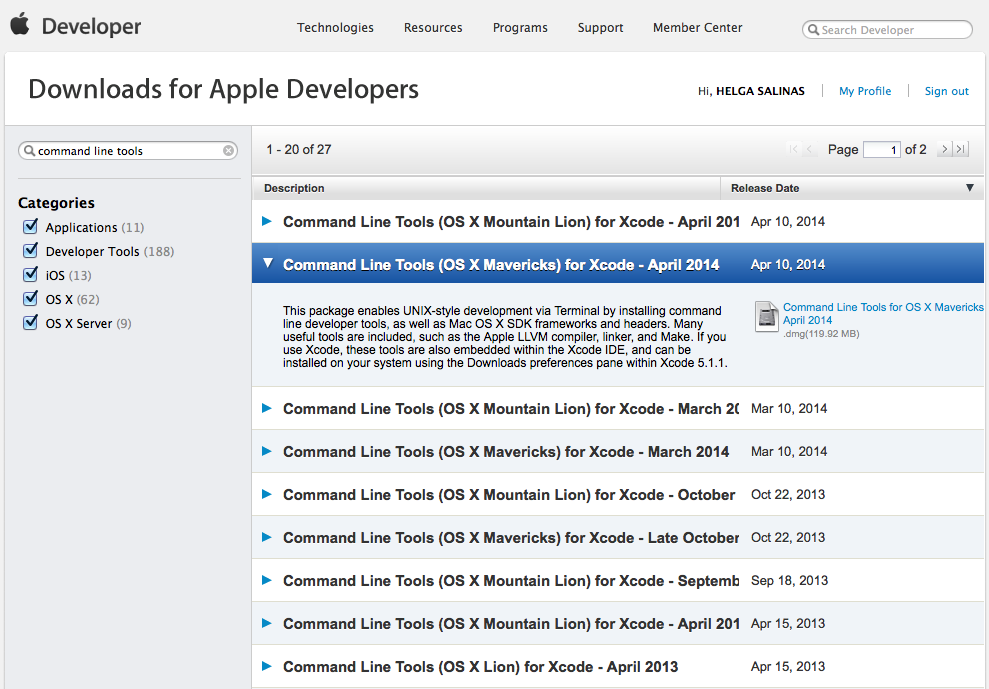This screenshot has height=689, width=989.
Task: Expand Mavericks Late October row
Action: coord(267,537)
